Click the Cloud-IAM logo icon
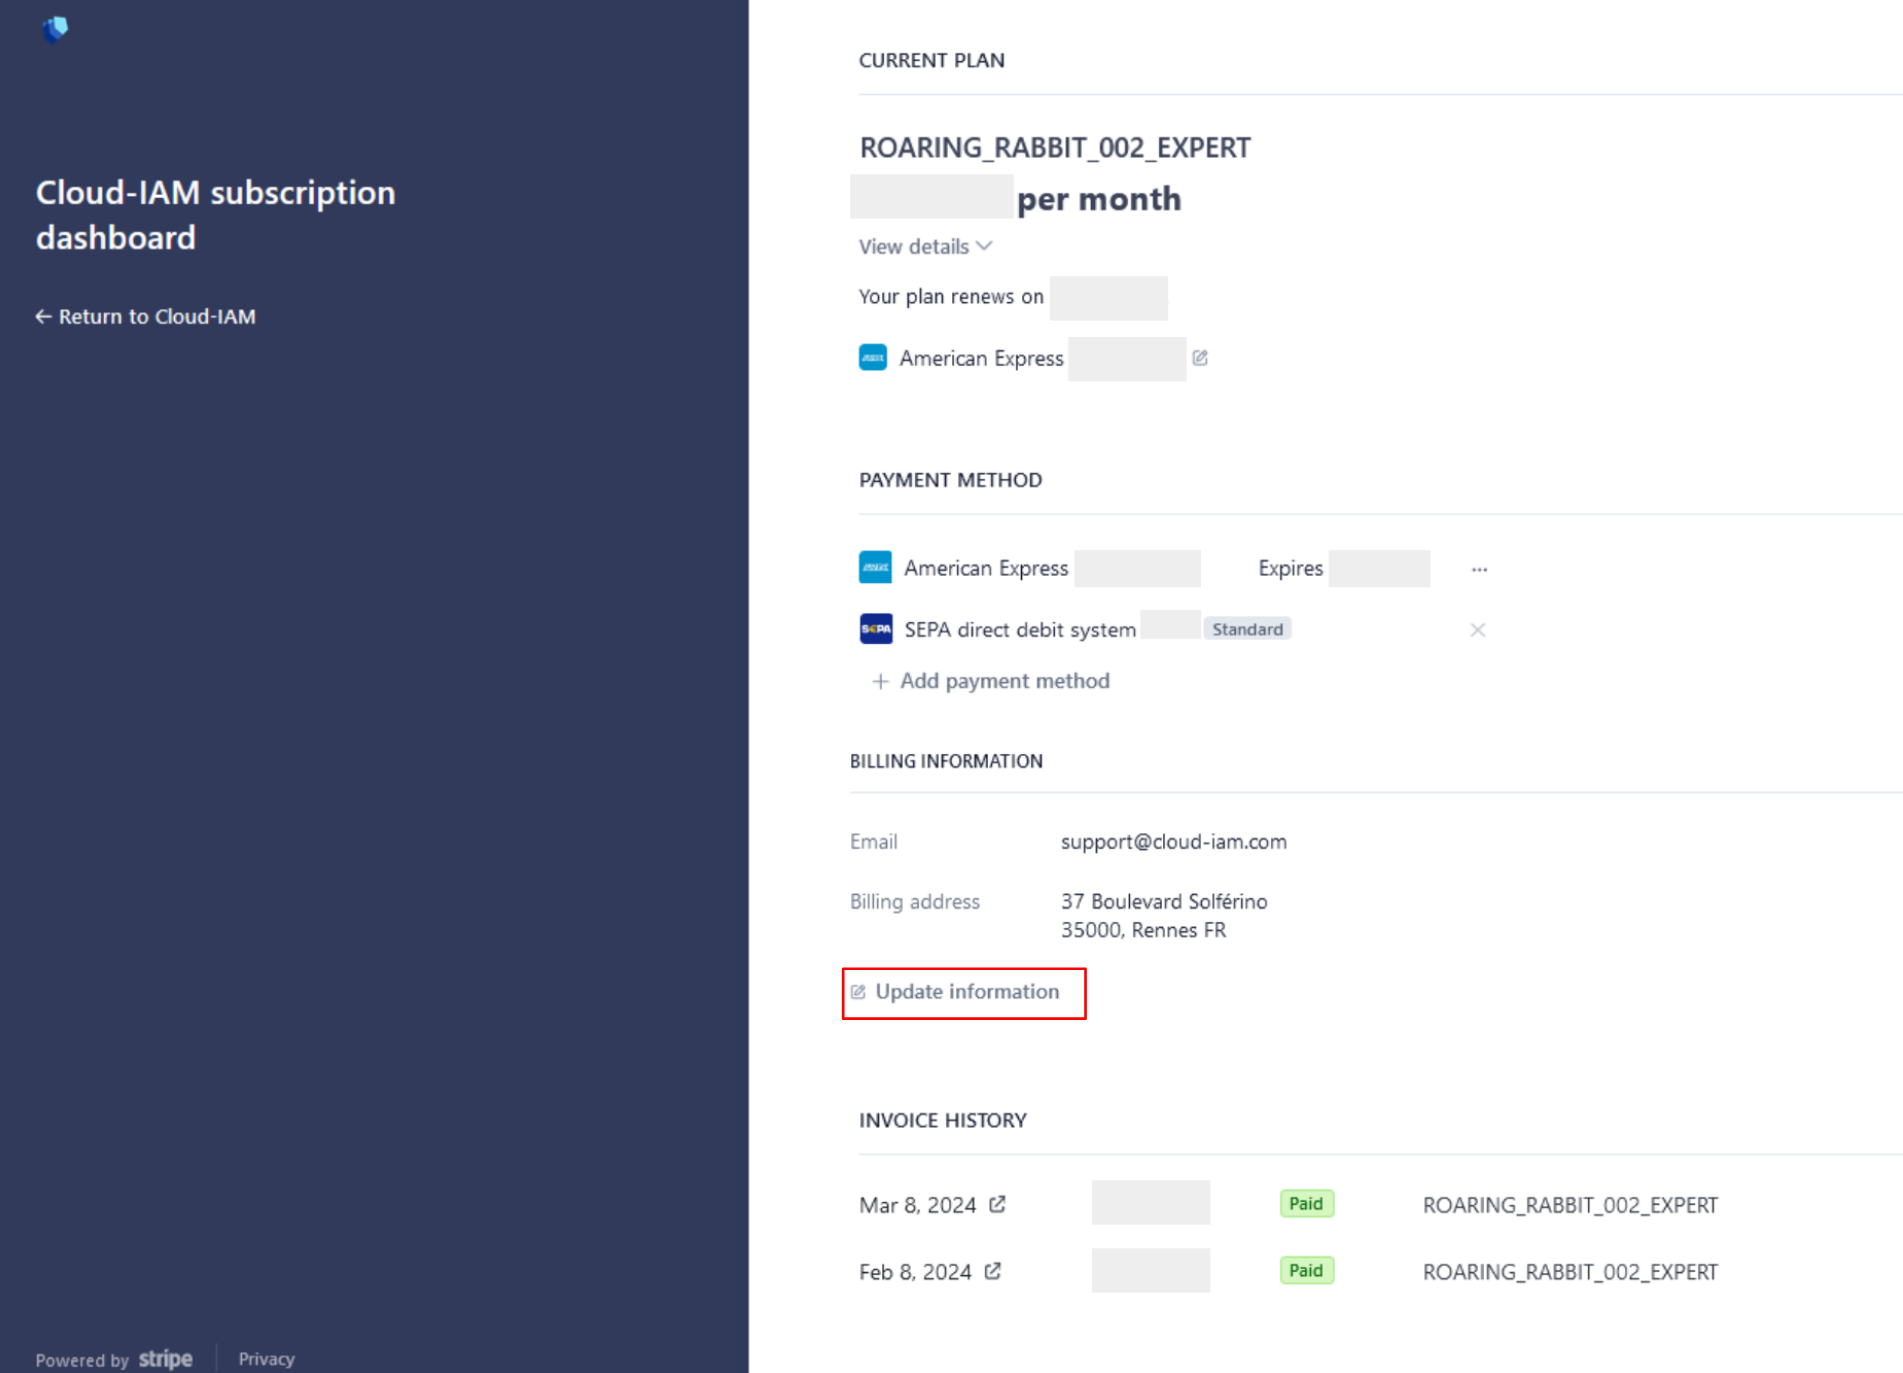The width and height of the screenshot is (1903, 1373). point(55,29)
